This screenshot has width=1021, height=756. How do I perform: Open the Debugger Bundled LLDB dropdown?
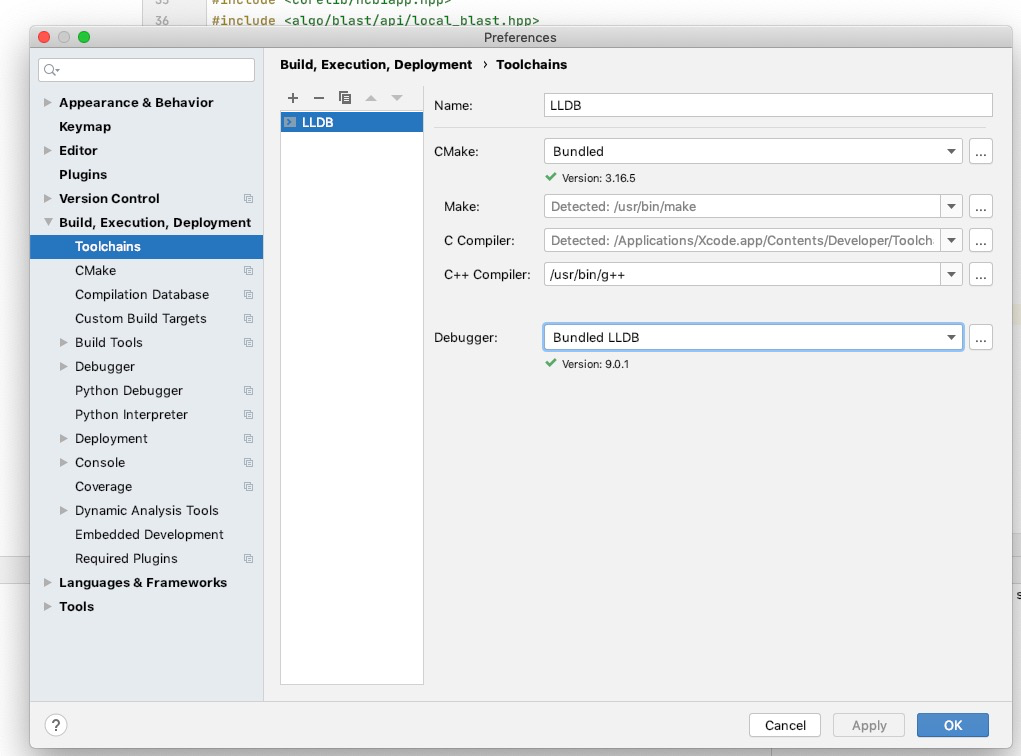tap(753, 337)
